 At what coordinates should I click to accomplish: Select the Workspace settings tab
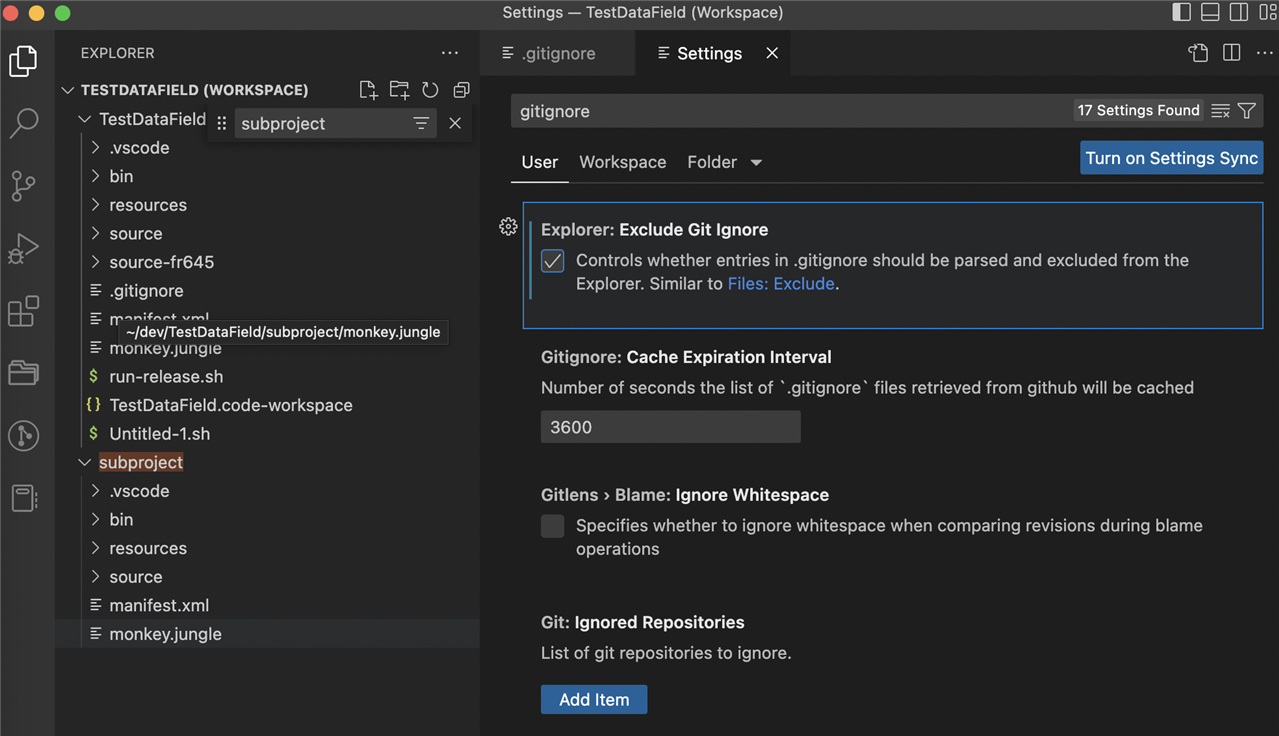point(622,162)
